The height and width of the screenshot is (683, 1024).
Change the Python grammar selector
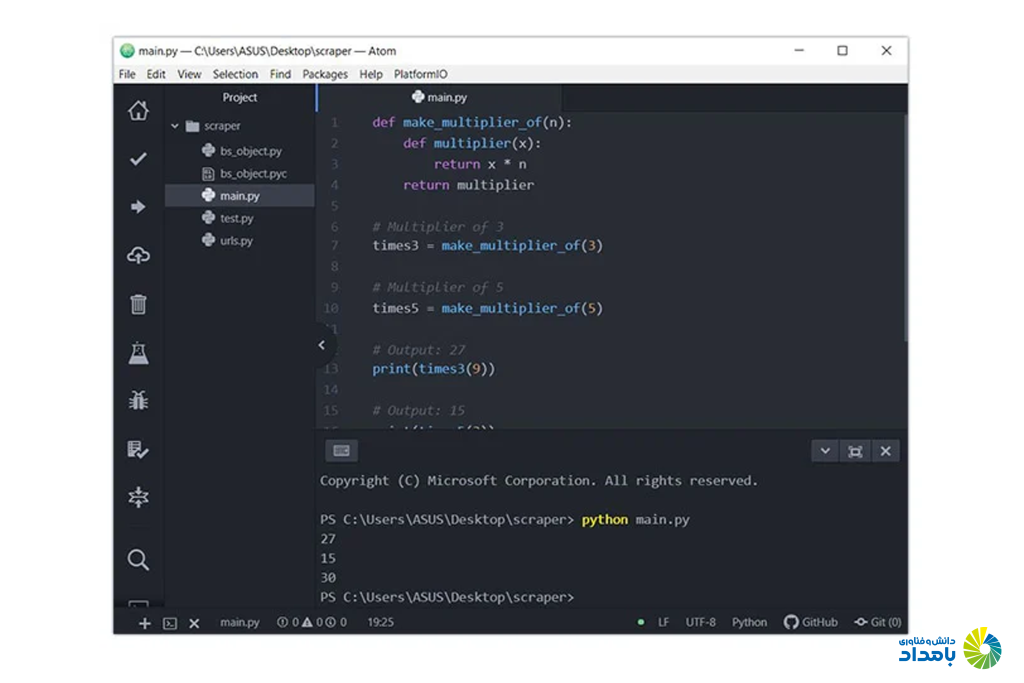click(749, 622)
